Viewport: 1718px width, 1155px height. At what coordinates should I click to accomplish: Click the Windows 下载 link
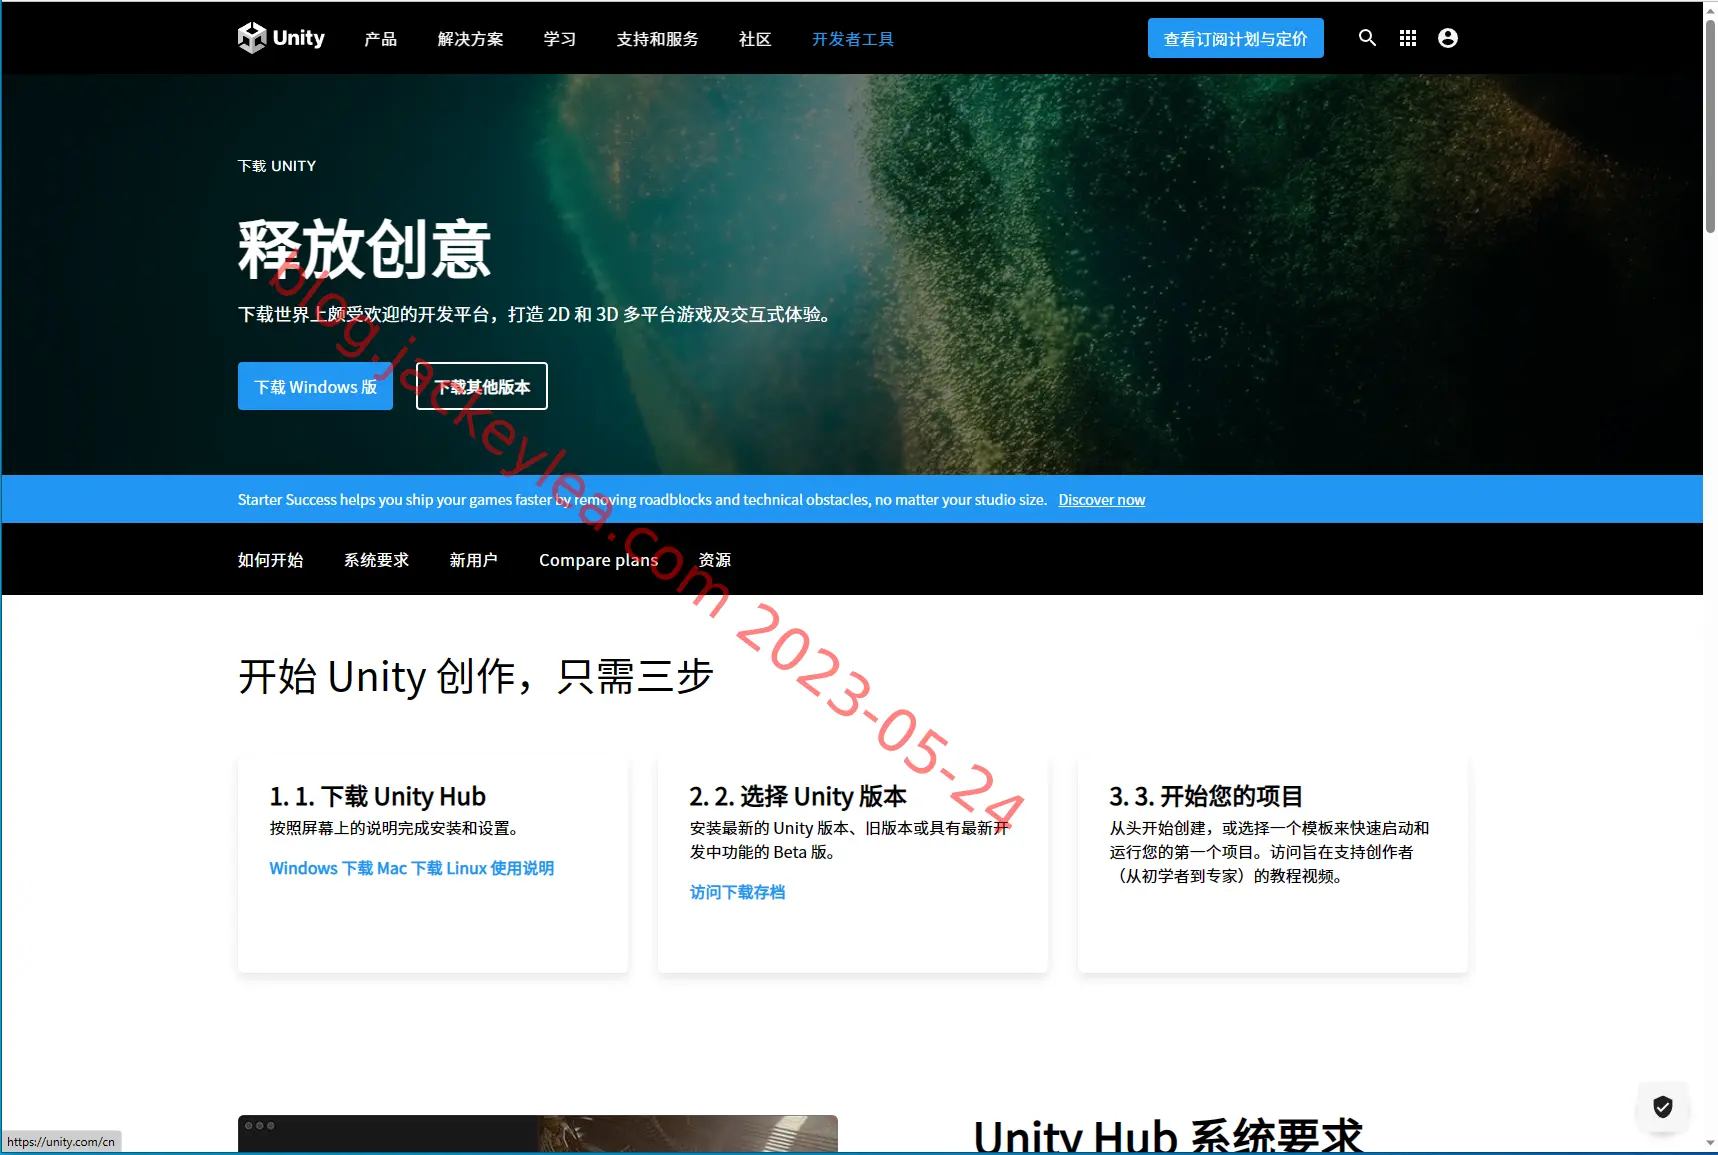(x=321, y=868)
